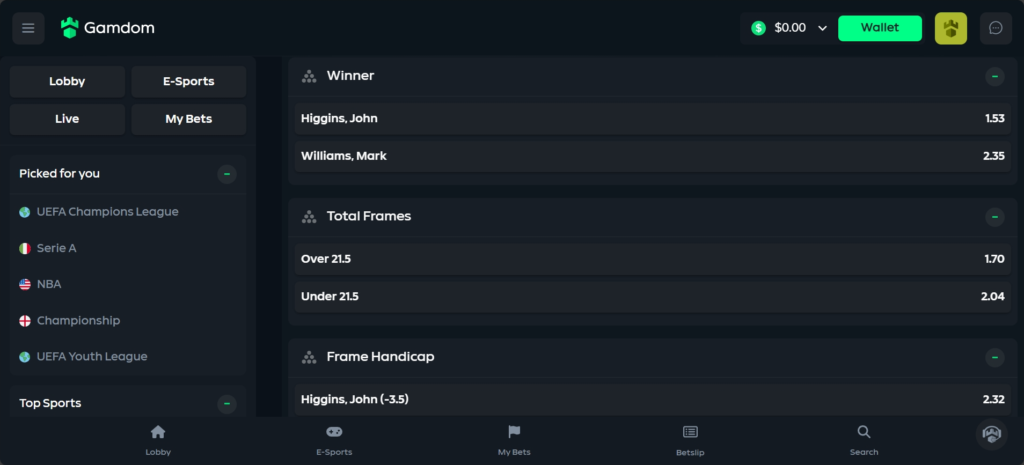Collapse the Winner market section
The image size is (1024, 465).
click(994, 76)
